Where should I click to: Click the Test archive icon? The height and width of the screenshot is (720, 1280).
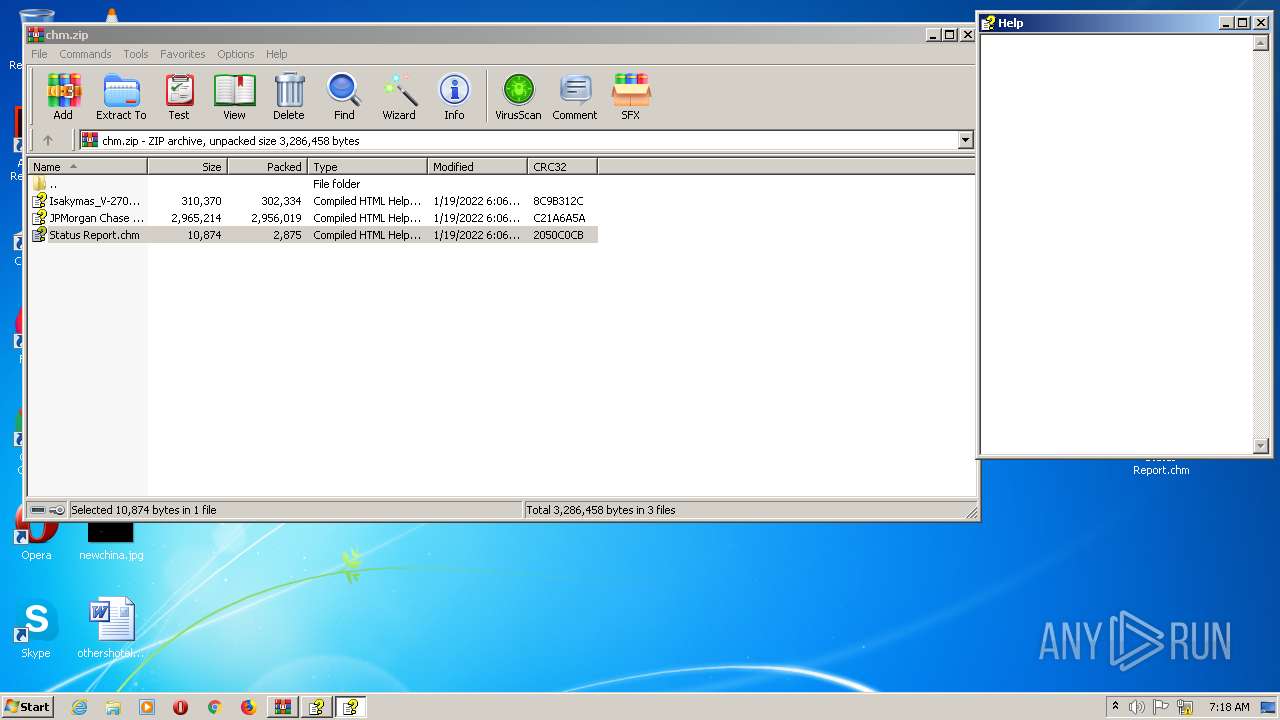(x=179, y=97)
